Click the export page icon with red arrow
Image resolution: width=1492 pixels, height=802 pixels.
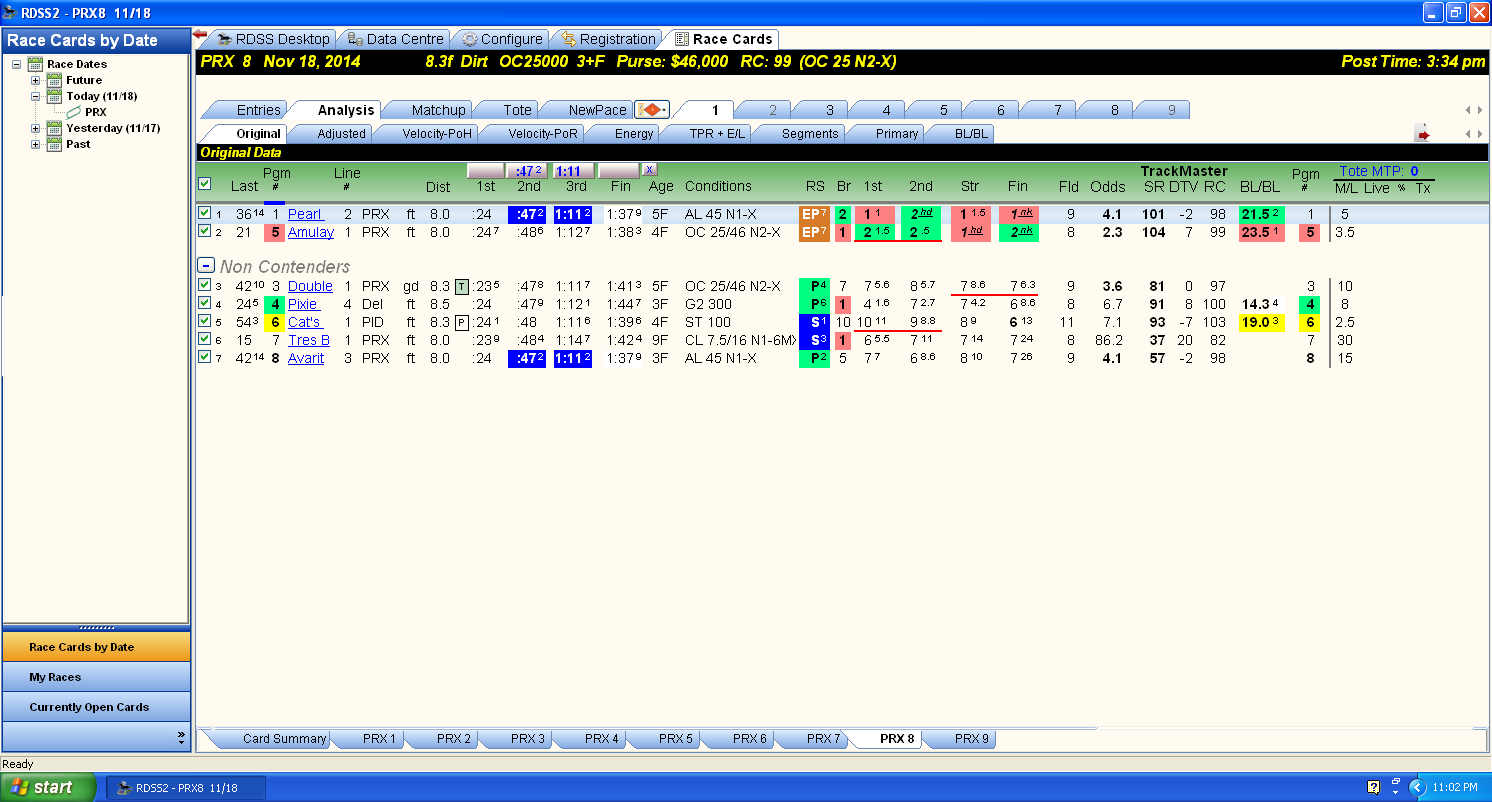(x=1422, y=134)
